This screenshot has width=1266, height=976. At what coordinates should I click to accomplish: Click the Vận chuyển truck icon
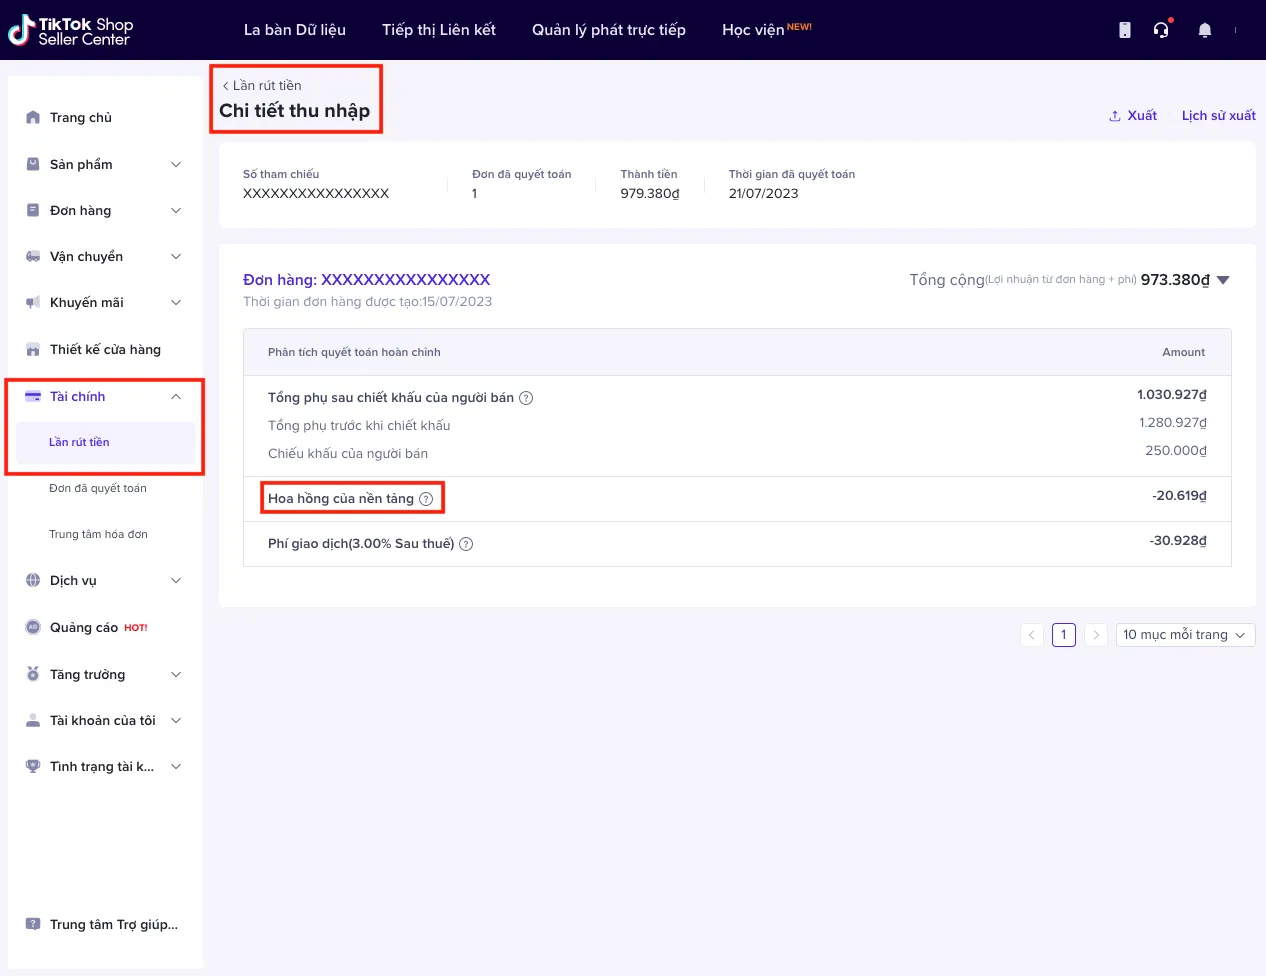pos(33,256)
